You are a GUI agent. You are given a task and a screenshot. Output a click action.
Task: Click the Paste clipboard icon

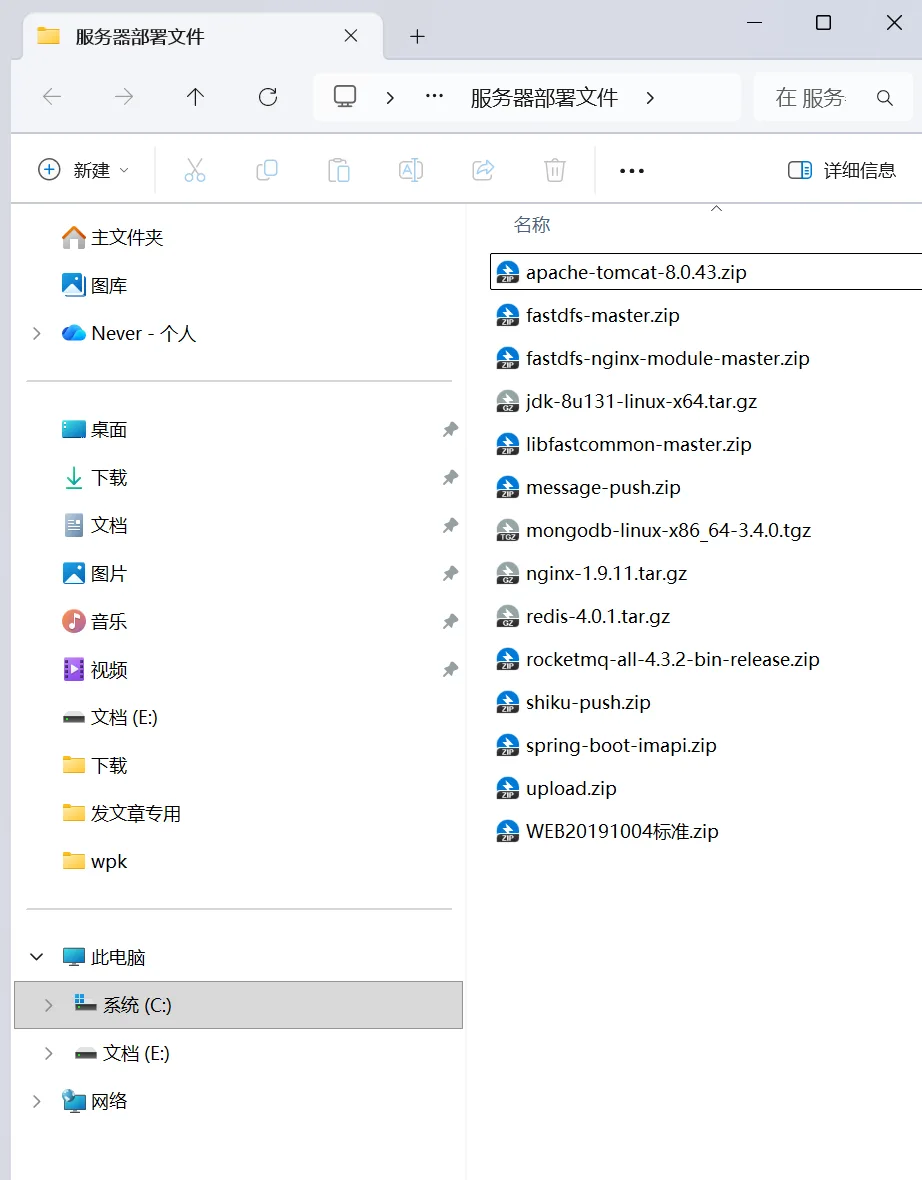tap(339, 170)
